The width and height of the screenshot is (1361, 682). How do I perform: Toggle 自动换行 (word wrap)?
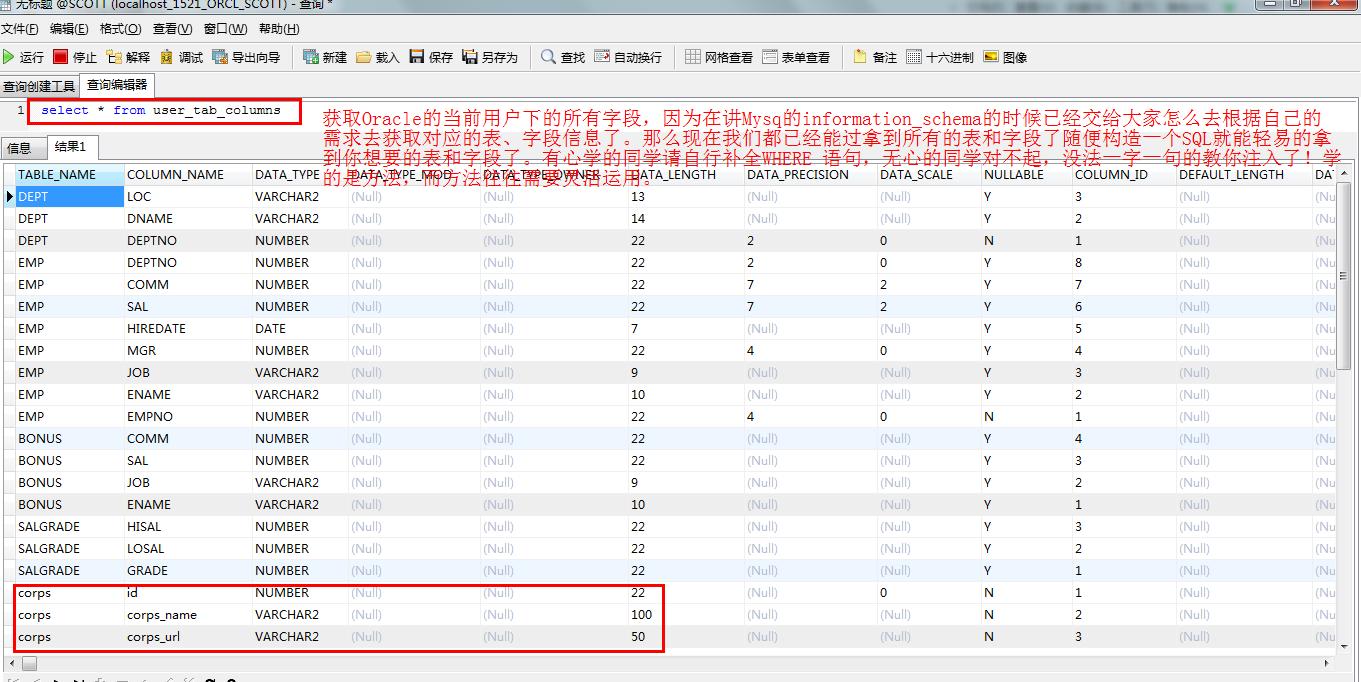pyautogui.click(x=628, y=57)
